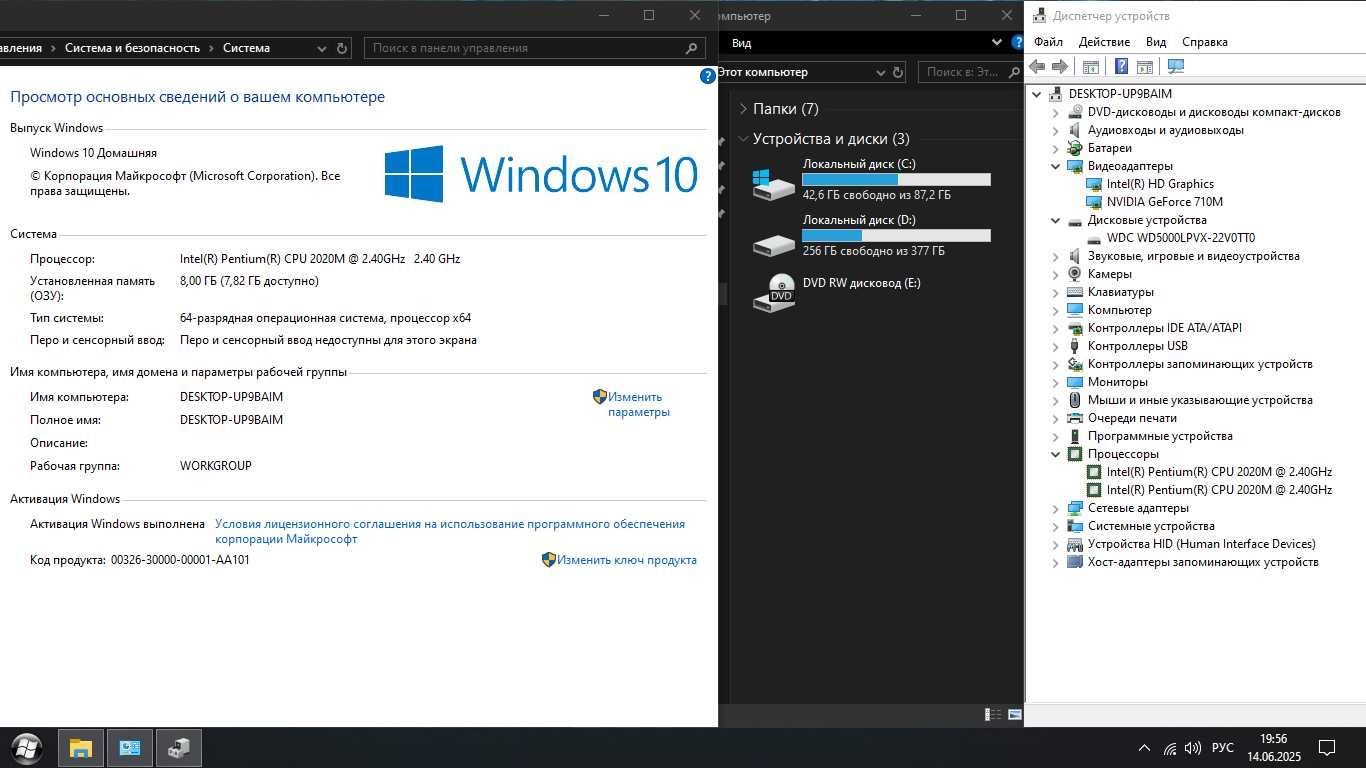Click Local Disk (D:) capacity bar
This screenshot has height=768, width=1366.
point(896,236)
